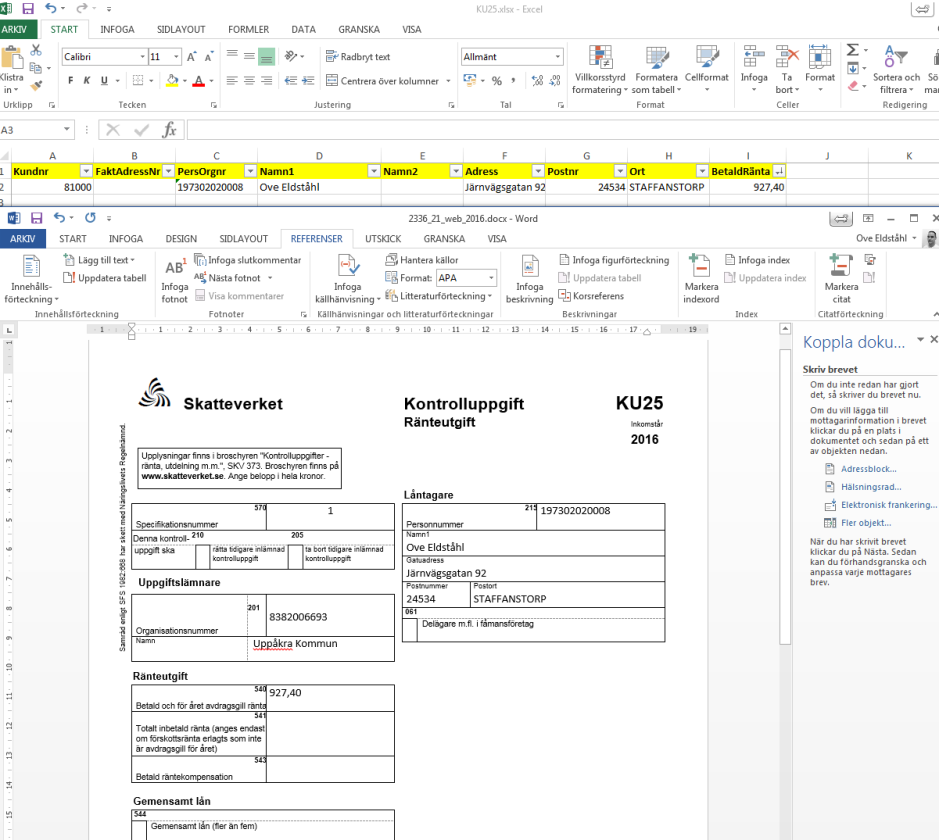
Task: Click Format Painter brush in Excel
Action: 37,86
